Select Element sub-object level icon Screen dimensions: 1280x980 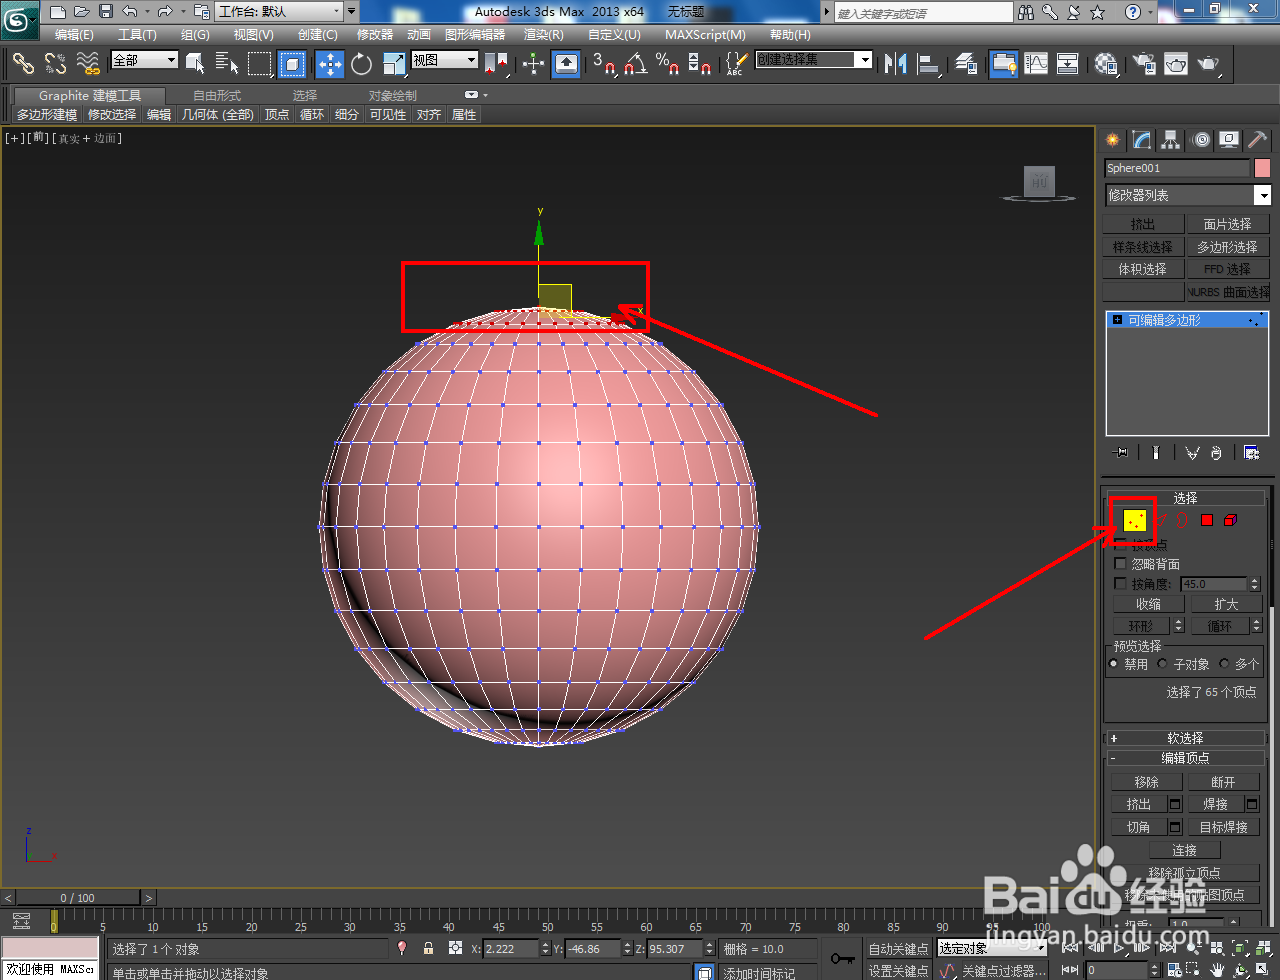pos(1230,520)
